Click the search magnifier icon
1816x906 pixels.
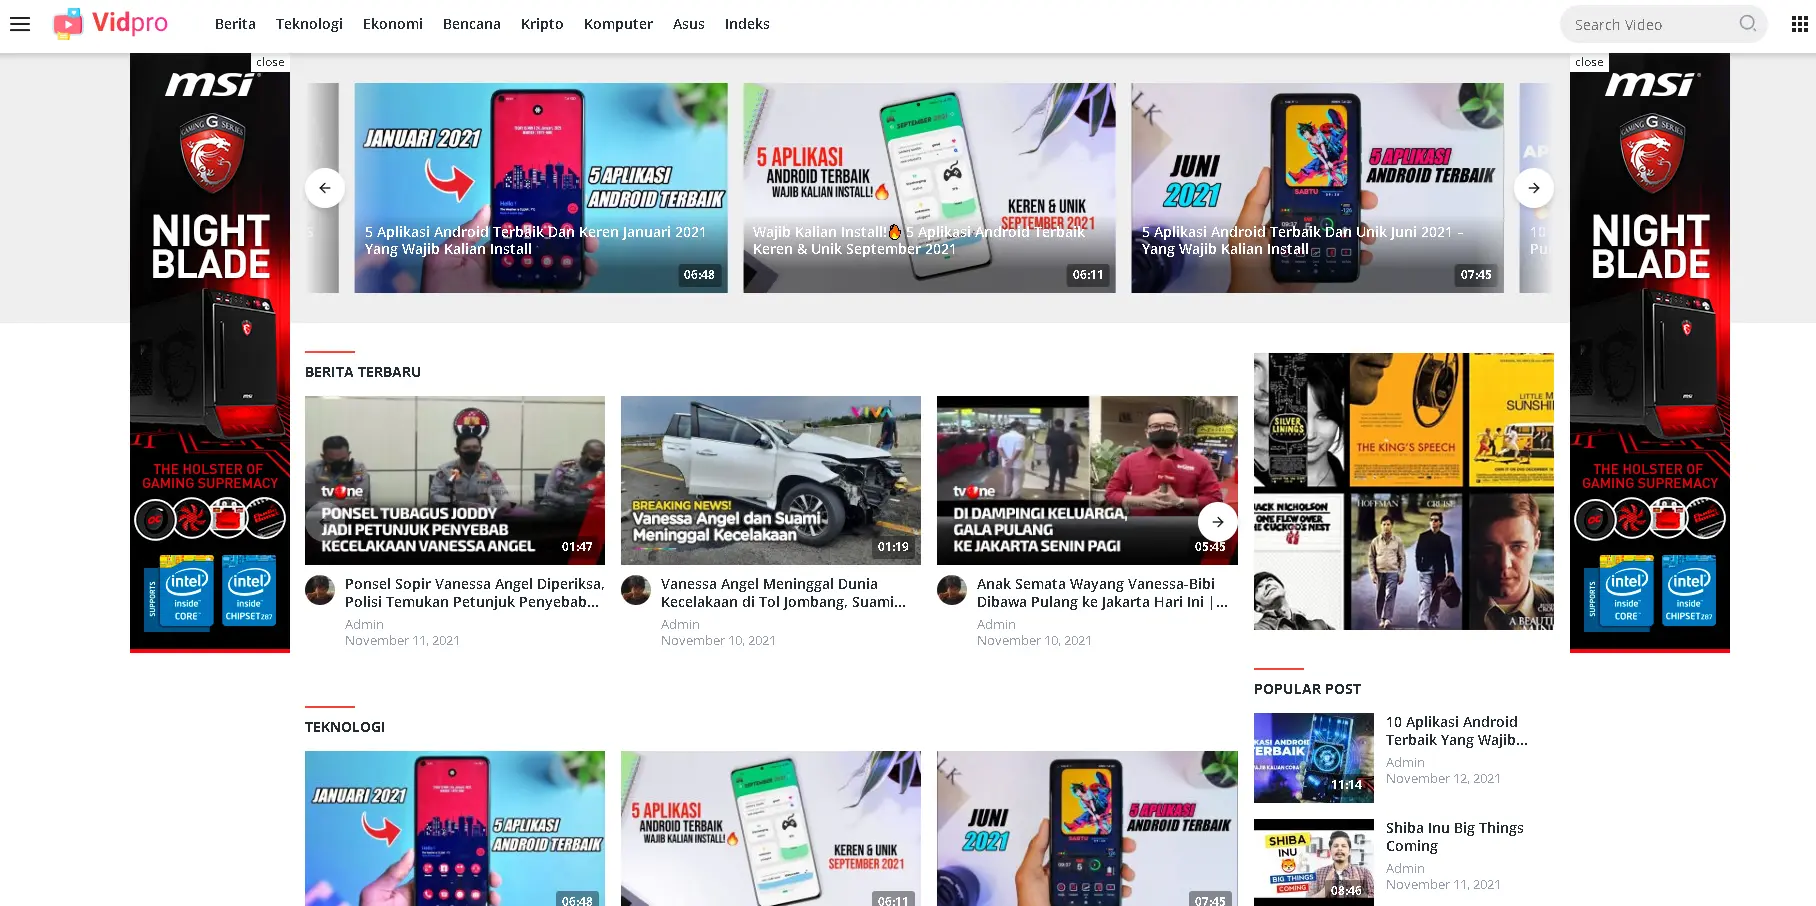coord(1747,24)
